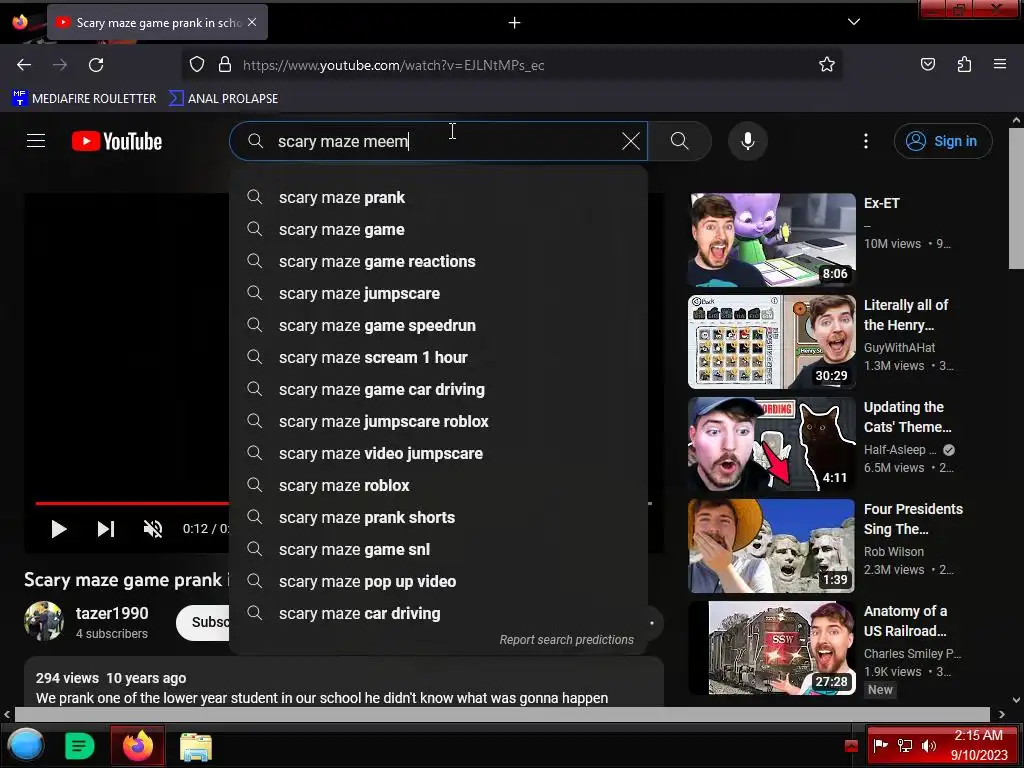Pick scary maze game snl suggestion
This screenshot has width=1024, height=768.
click(438, 549)
